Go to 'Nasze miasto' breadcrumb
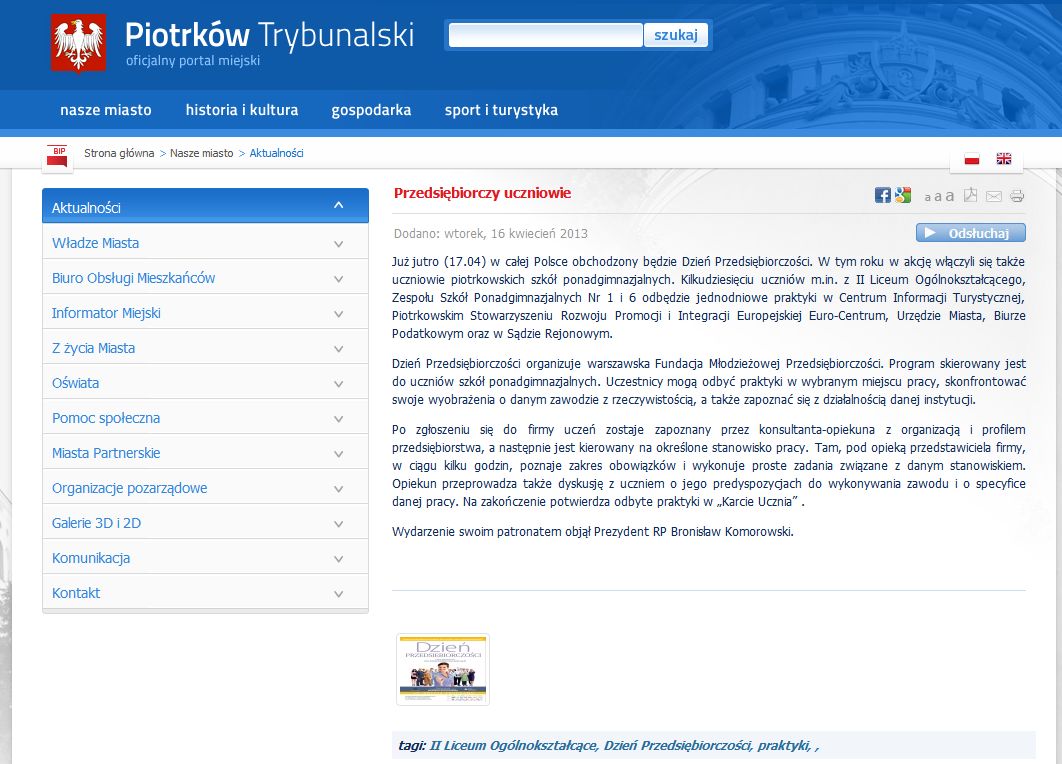Screen dimensions: 1062x764 (x=202, y=153)
